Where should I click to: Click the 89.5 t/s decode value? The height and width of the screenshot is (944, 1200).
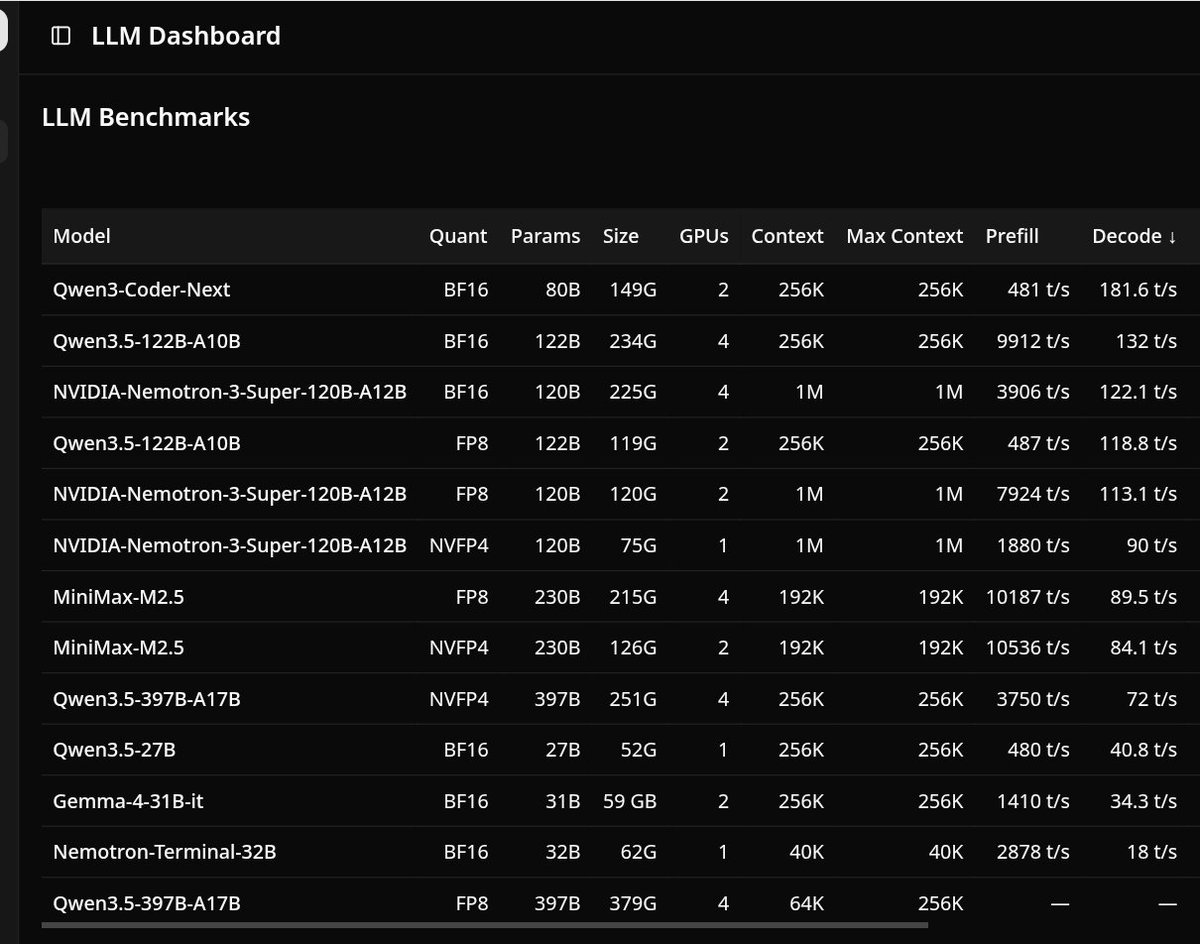pos(1144,597)
